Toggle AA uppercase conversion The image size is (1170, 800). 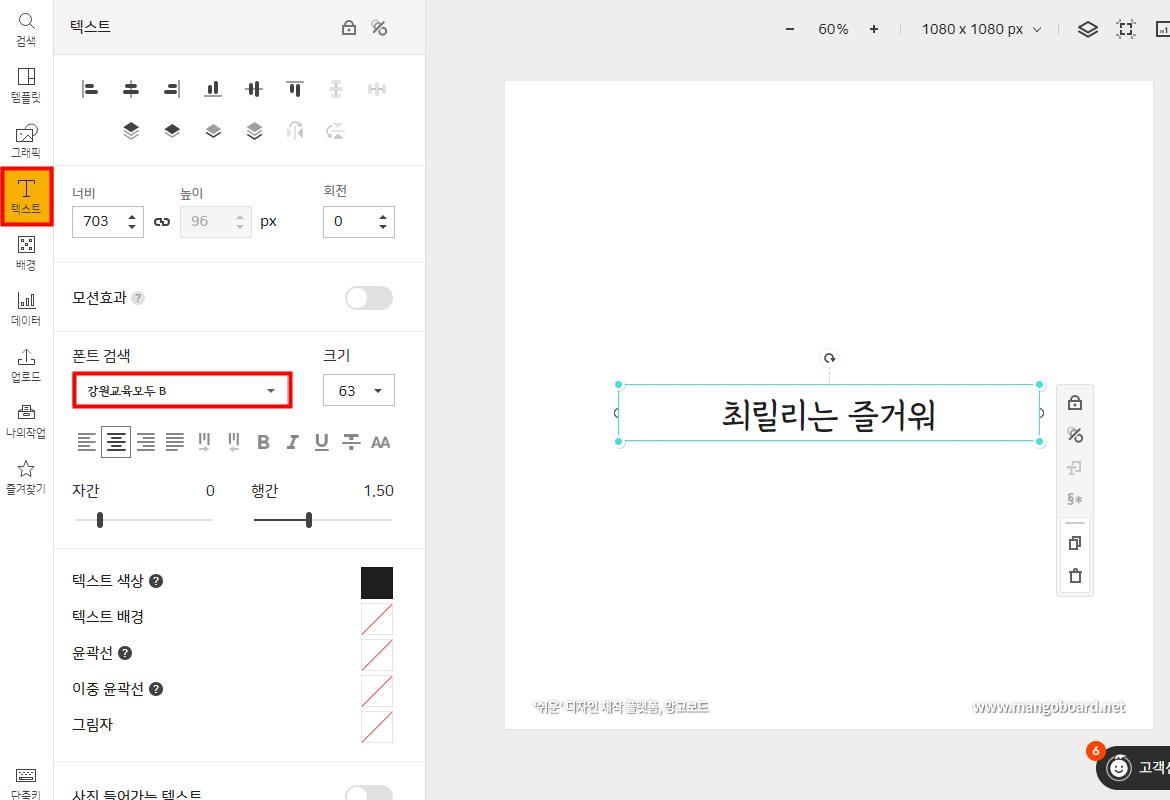pyautogui.click(x=381, y=442)
